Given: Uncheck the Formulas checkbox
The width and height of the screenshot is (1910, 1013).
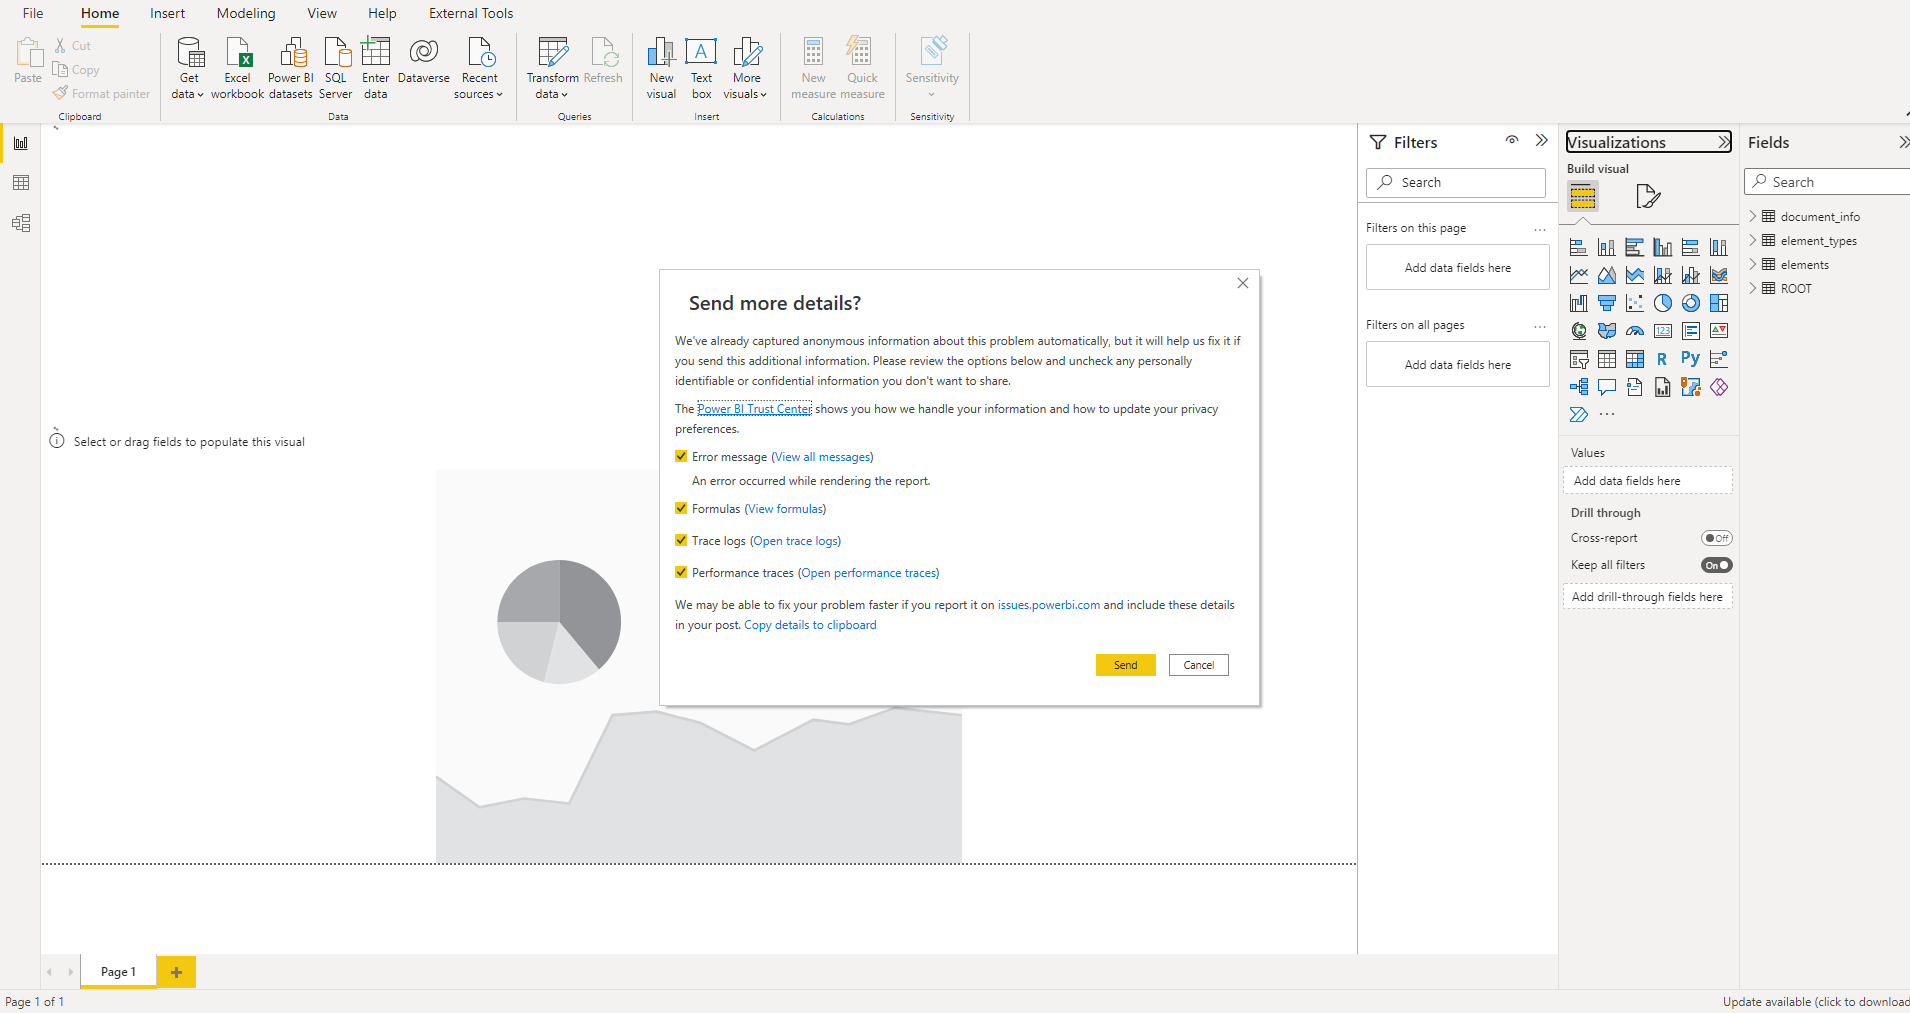Looking at the screenshot, I should [681, 508].
